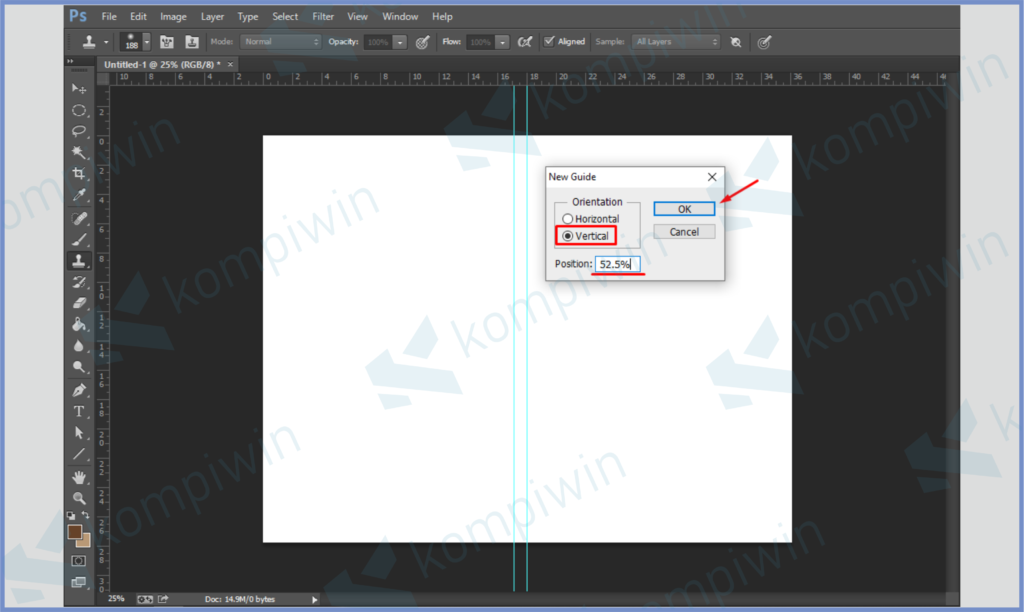Image resolution: width=1024 pixels, height=612 pixels.
Task: Select the Vertical orientation radio button
Action: 568,236
